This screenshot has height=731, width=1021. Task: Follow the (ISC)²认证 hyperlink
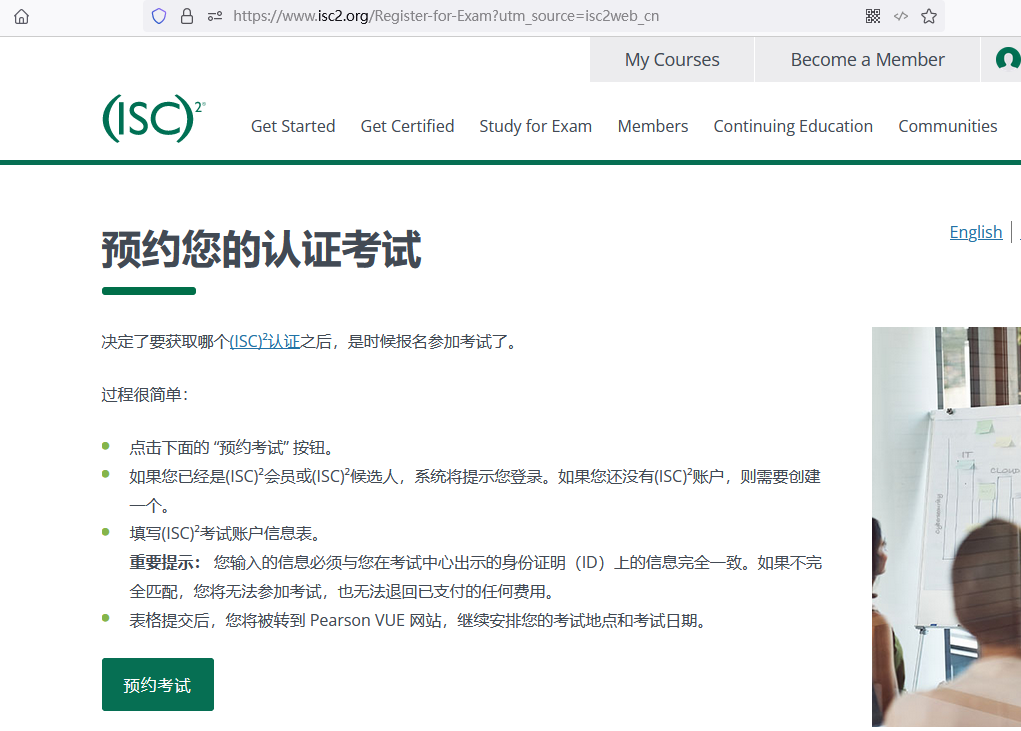[x=265, y=342]
